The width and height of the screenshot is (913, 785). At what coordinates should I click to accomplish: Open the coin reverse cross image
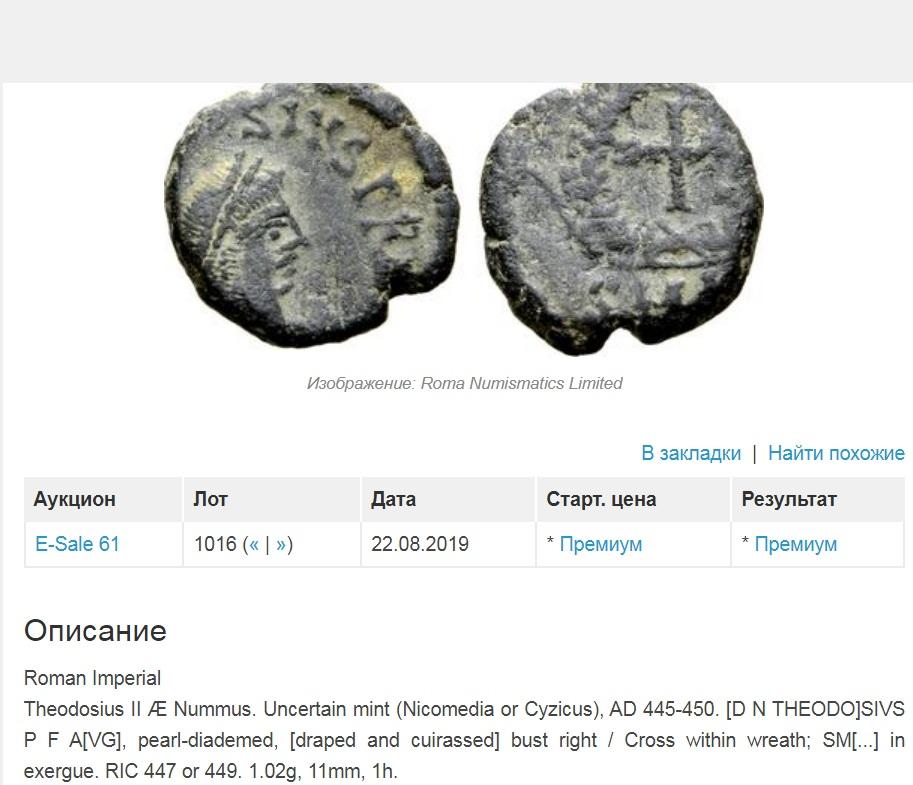(x=622, y=218)
